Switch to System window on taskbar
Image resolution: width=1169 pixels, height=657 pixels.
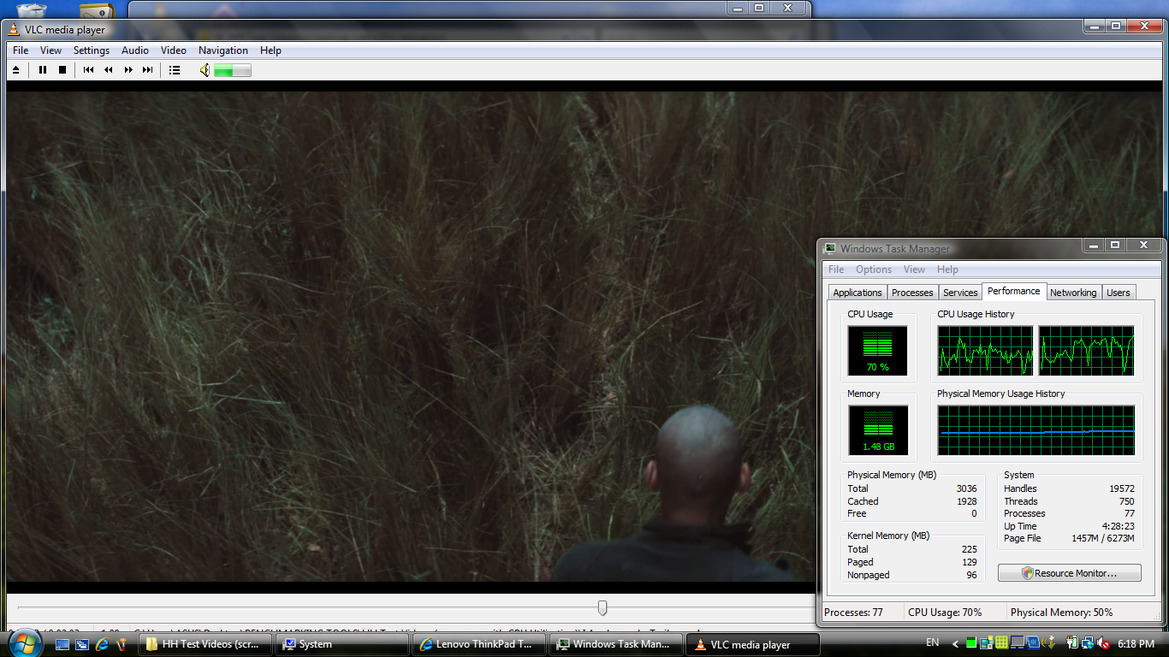pyautogui.click(x=341, y=644)
